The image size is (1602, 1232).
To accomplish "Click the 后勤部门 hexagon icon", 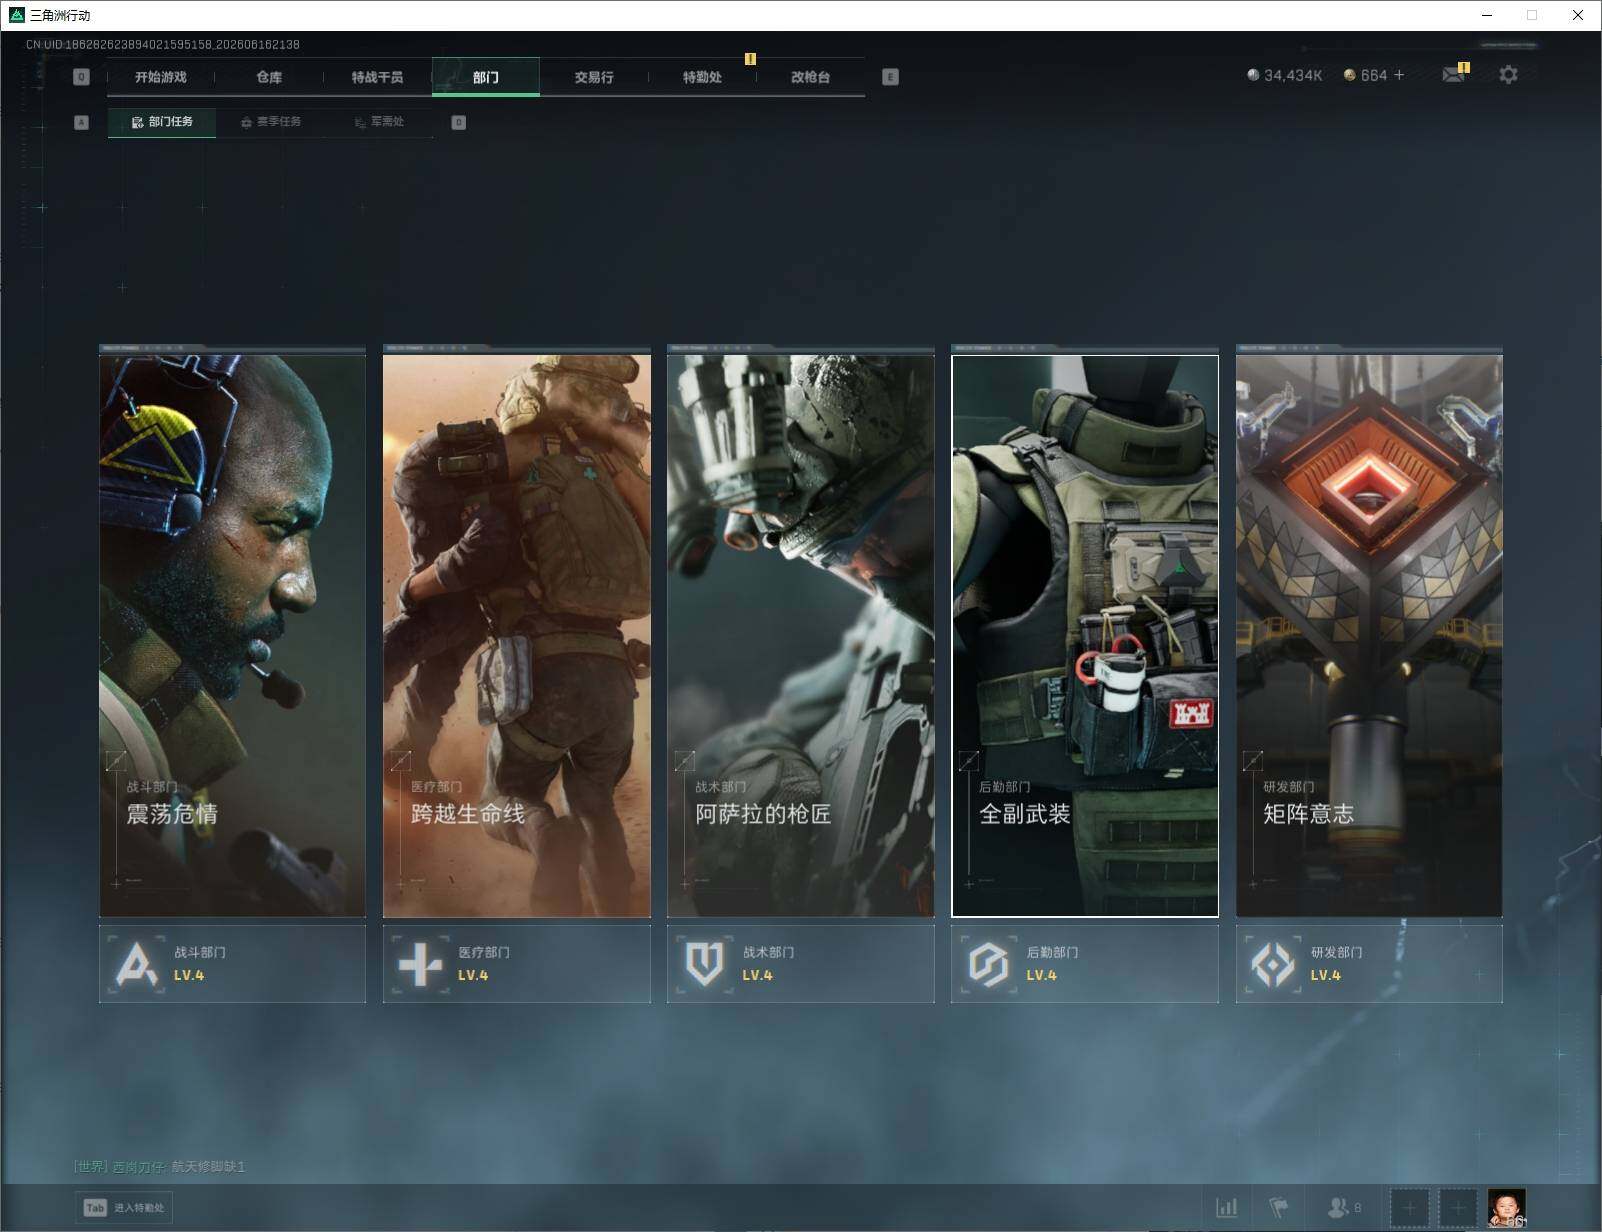I will point(988,965).
